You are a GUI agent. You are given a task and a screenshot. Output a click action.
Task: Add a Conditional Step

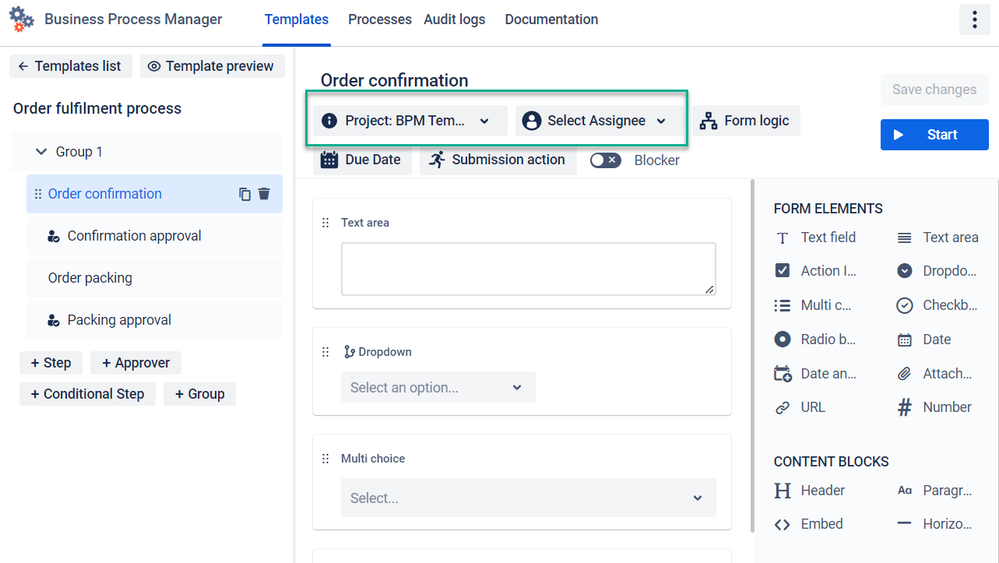87,394
